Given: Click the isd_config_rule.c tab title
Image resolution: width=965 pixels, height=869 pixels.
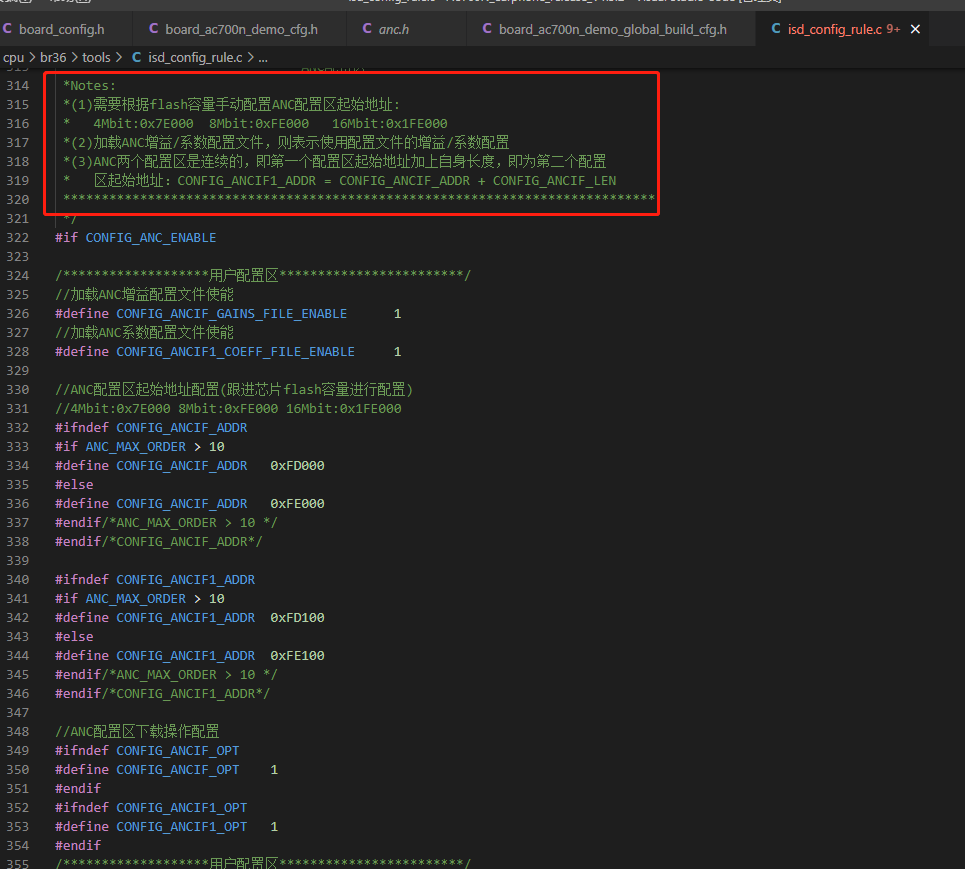Looking at the screenshot, I should pyautogui.click(x=835, y=30).
